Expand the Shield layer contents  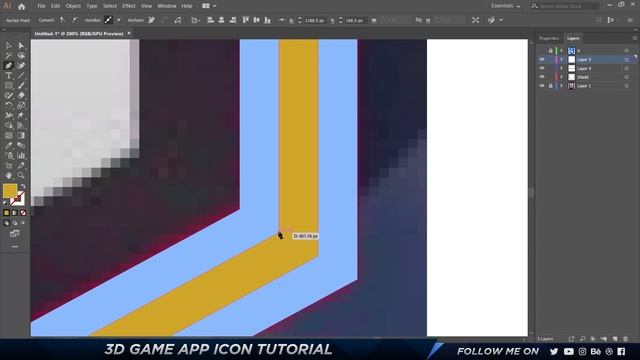[561, 77]
